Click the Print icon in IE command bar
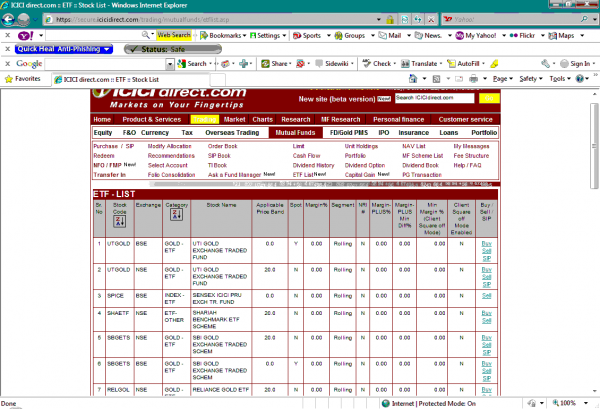Image resolution: width=600 pixels, height=409 pixels. (474, 79)
